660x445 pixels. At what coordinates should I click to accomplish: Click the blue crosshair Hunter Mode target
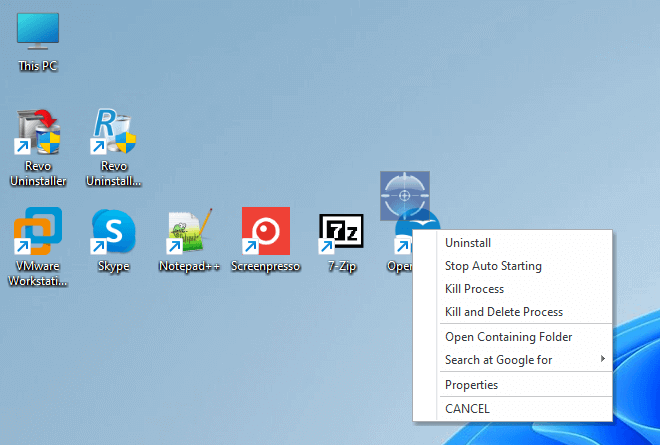click(405, 195)
